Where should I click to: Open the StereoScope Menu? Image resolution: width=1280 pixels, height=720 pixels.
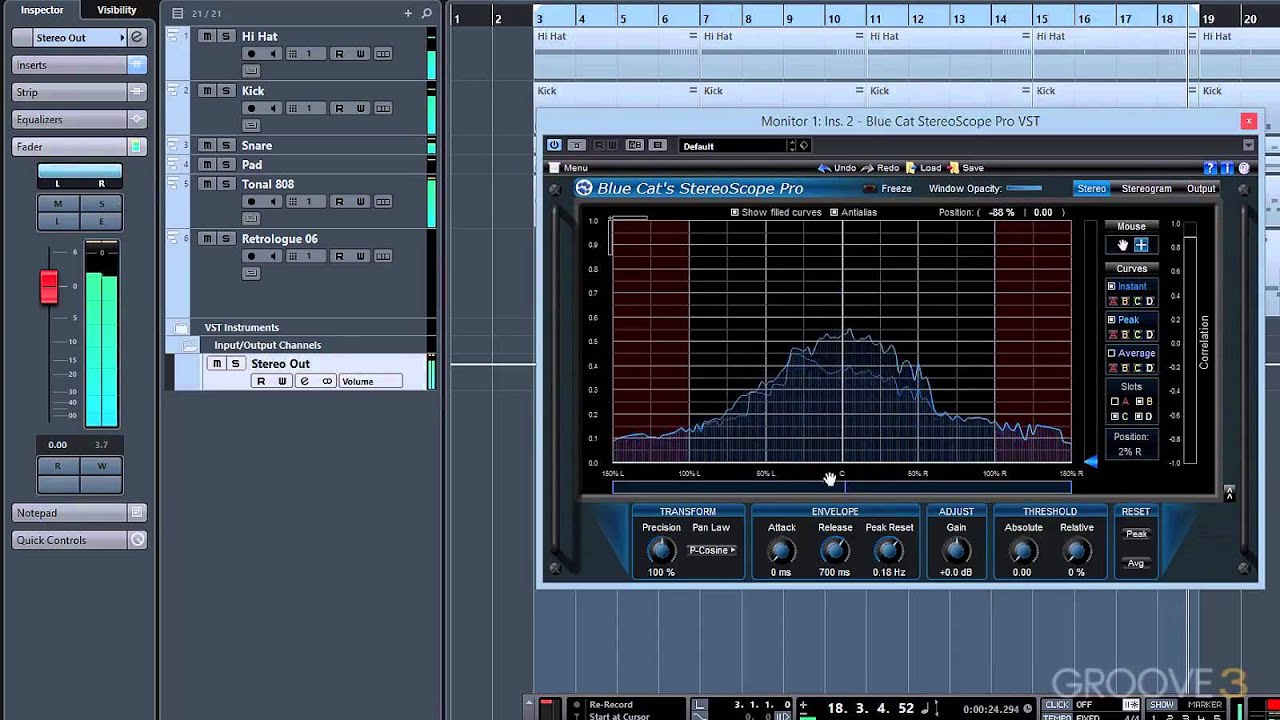click(x=569, y=168)
